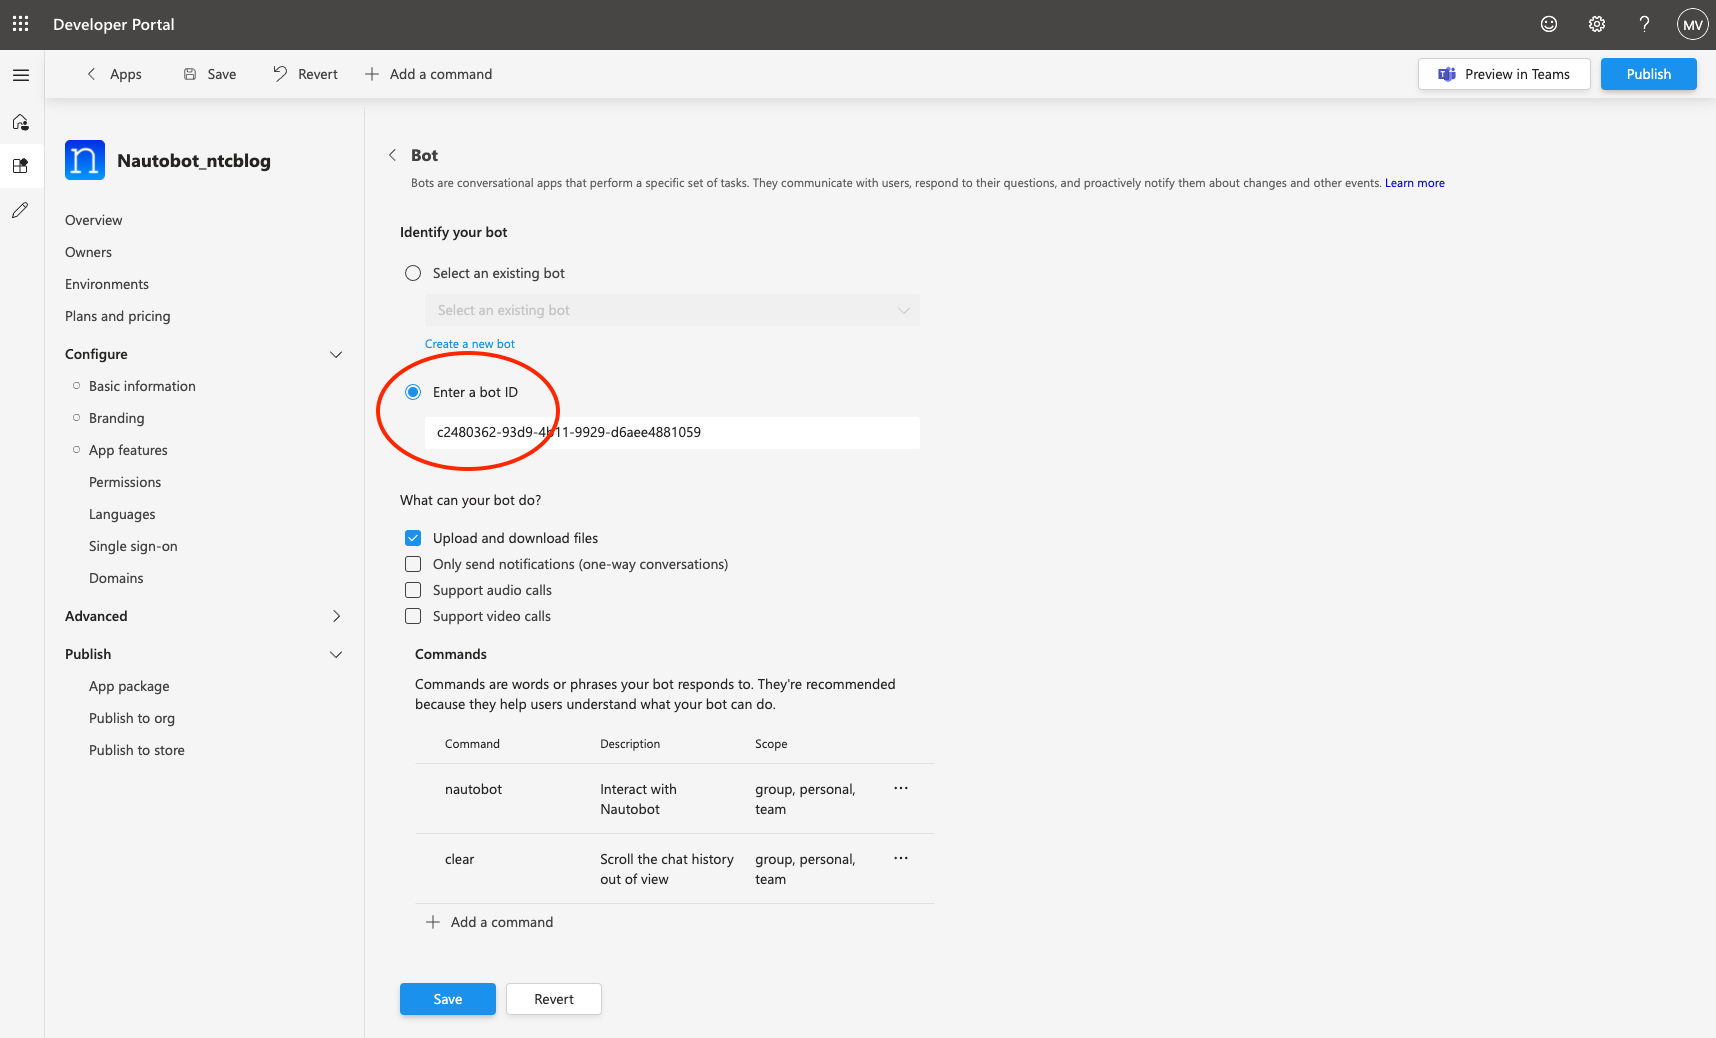Click inside the bot ID input field
The image size is (1716, 1038).
click(671, 432)
